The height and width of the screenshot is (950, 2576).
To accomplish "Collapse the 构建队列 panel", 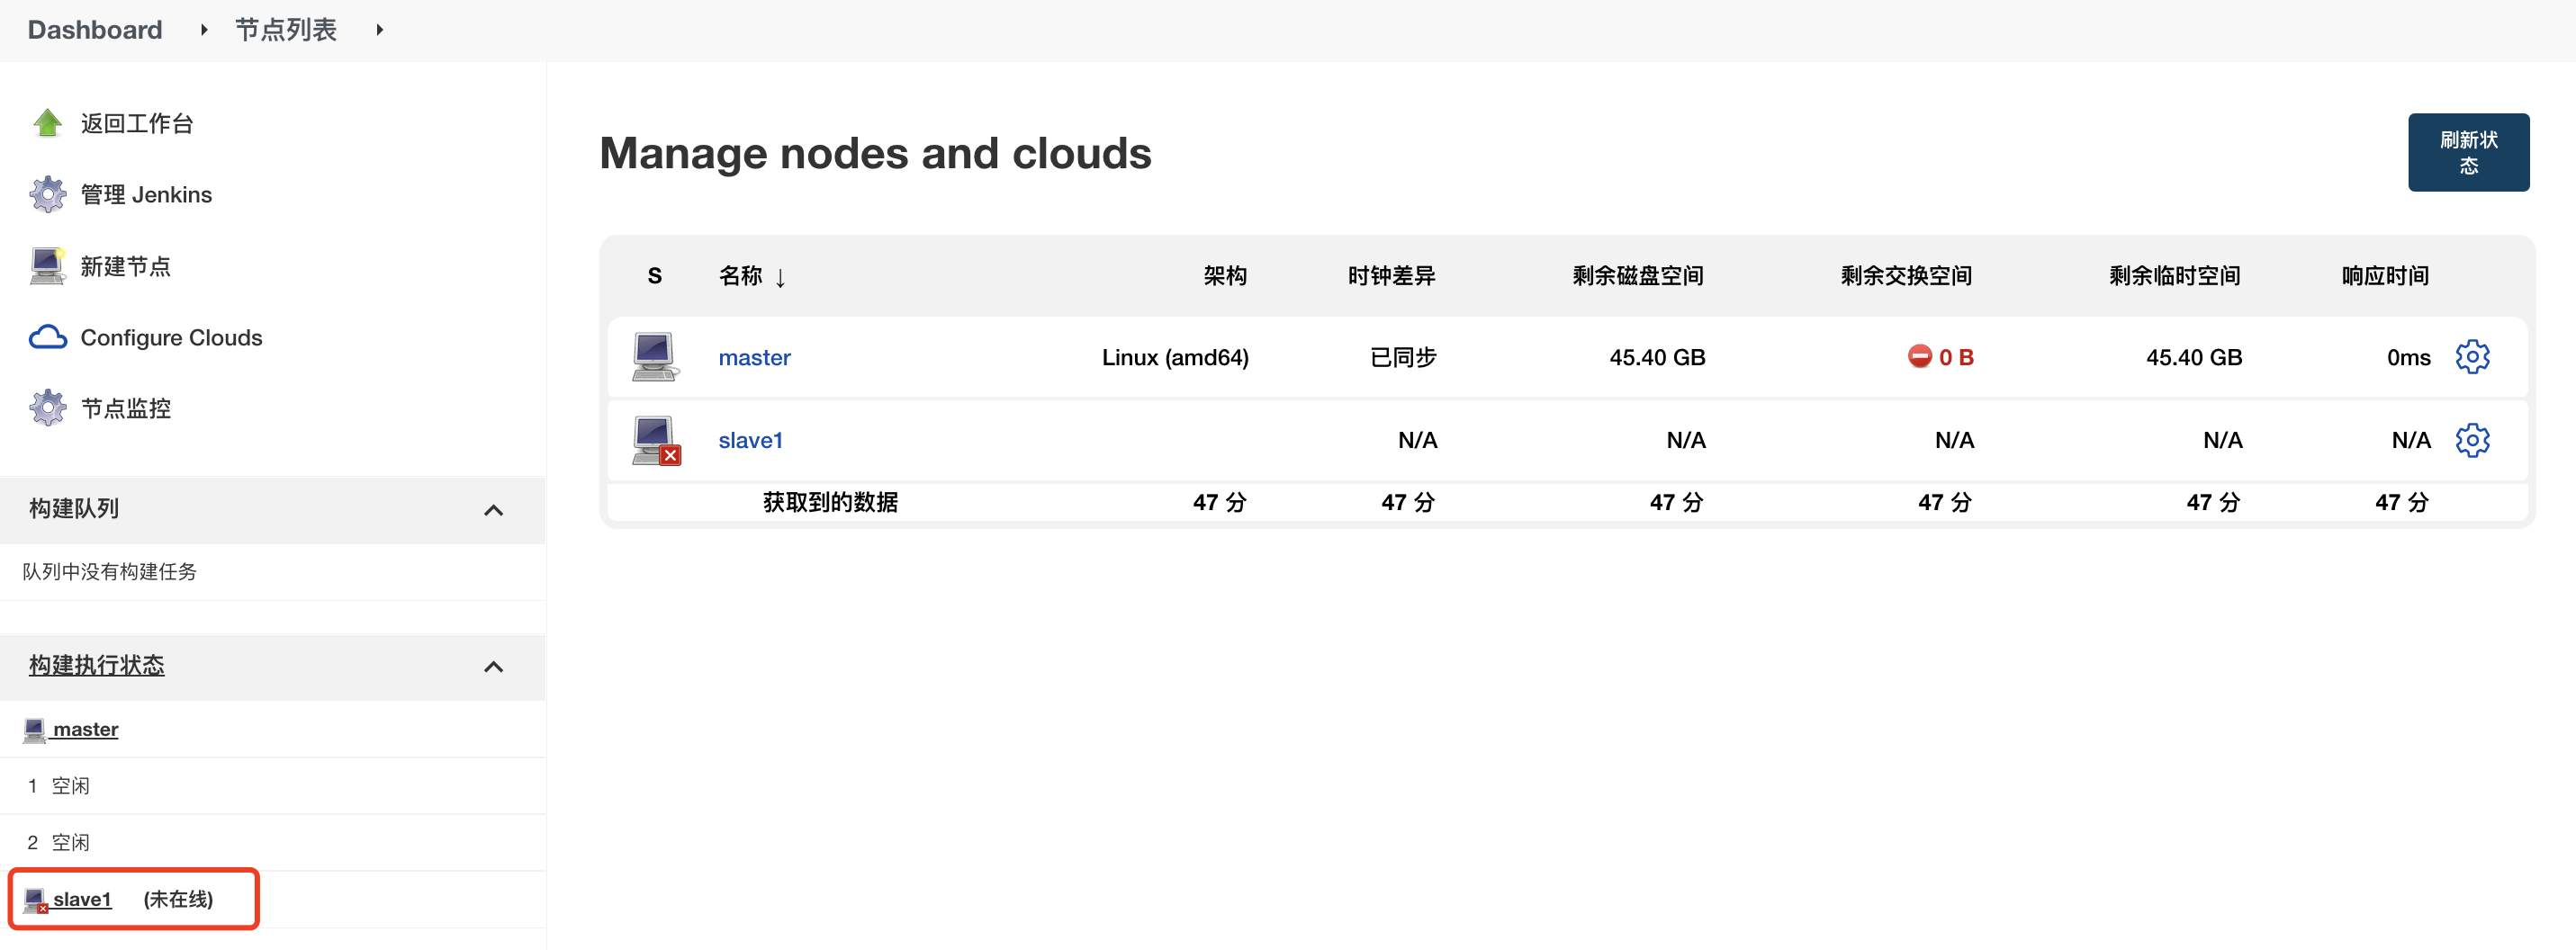I will (x=493, y=510).
